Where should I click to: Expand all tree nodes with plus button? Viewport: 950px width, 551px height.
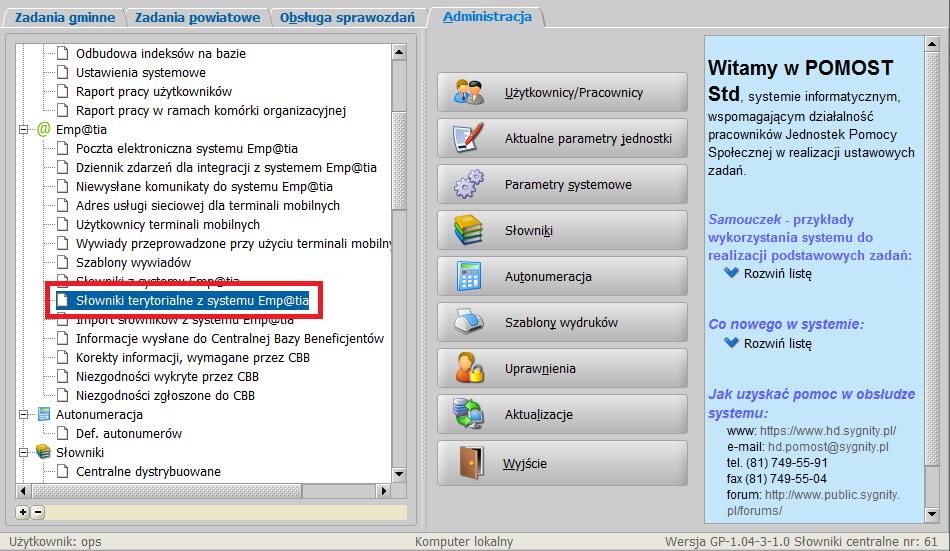[22, 512]
